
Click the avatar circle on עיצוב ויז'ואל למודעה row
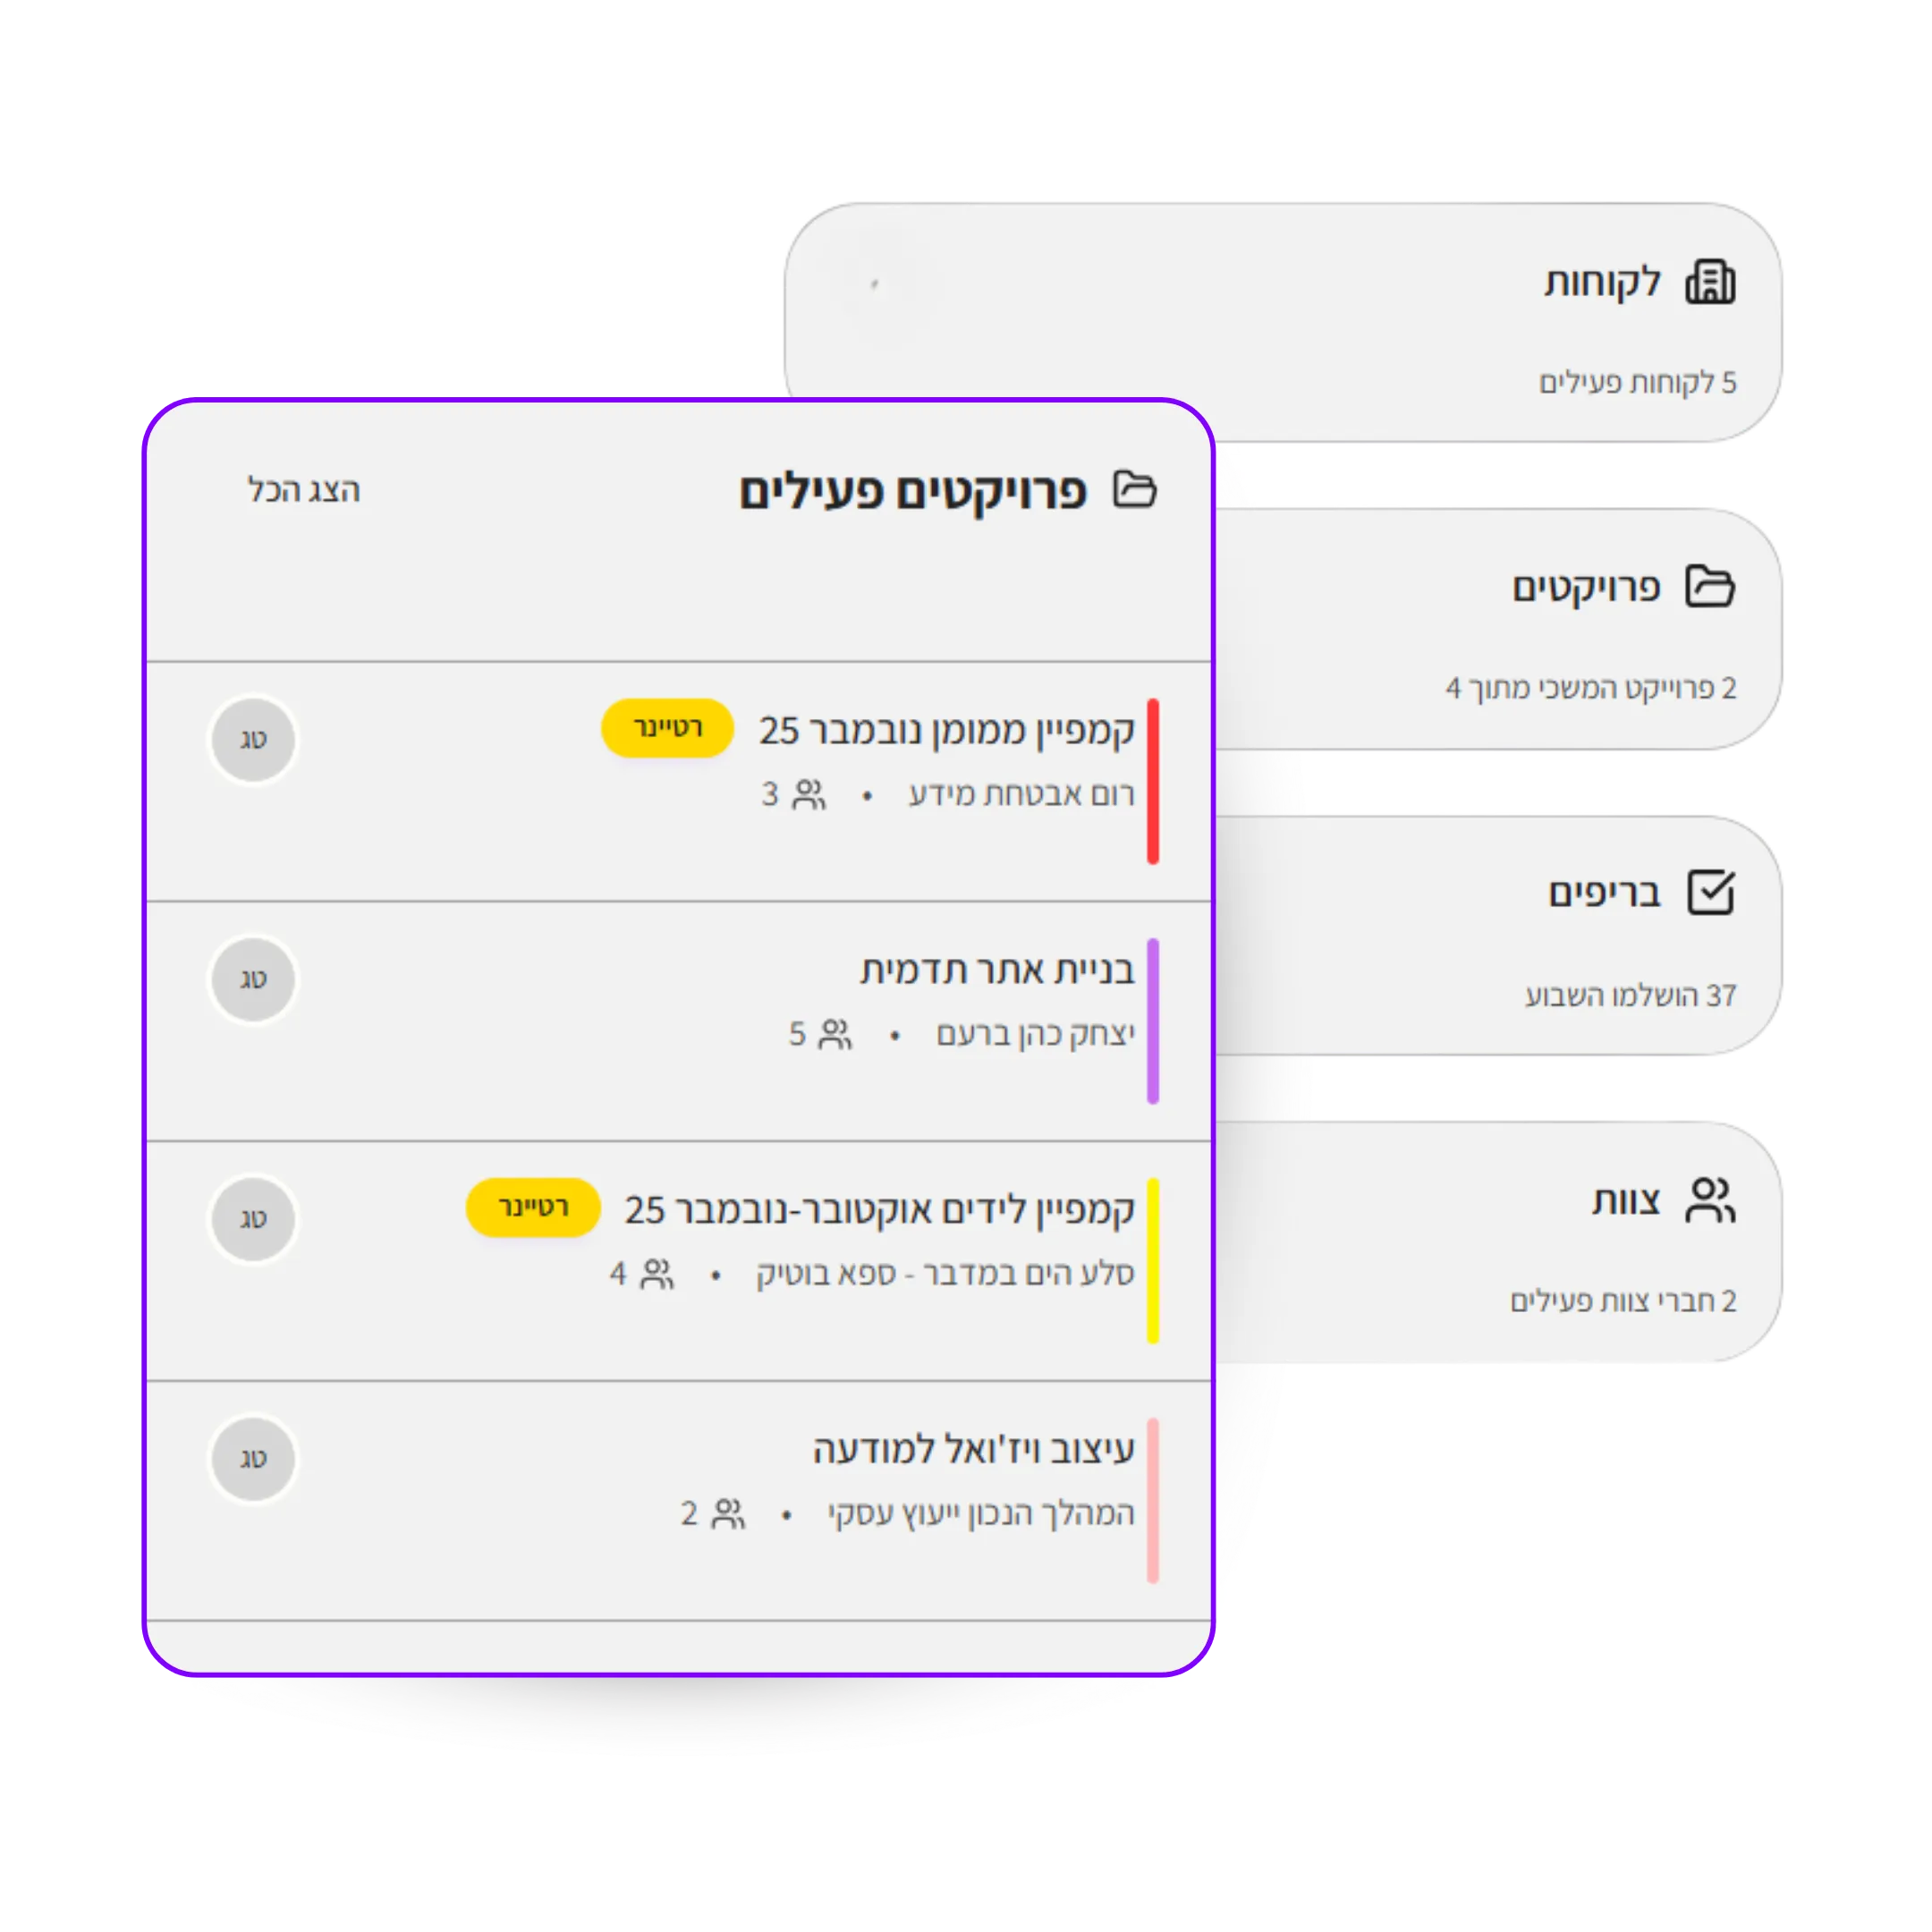(253, 1459)
